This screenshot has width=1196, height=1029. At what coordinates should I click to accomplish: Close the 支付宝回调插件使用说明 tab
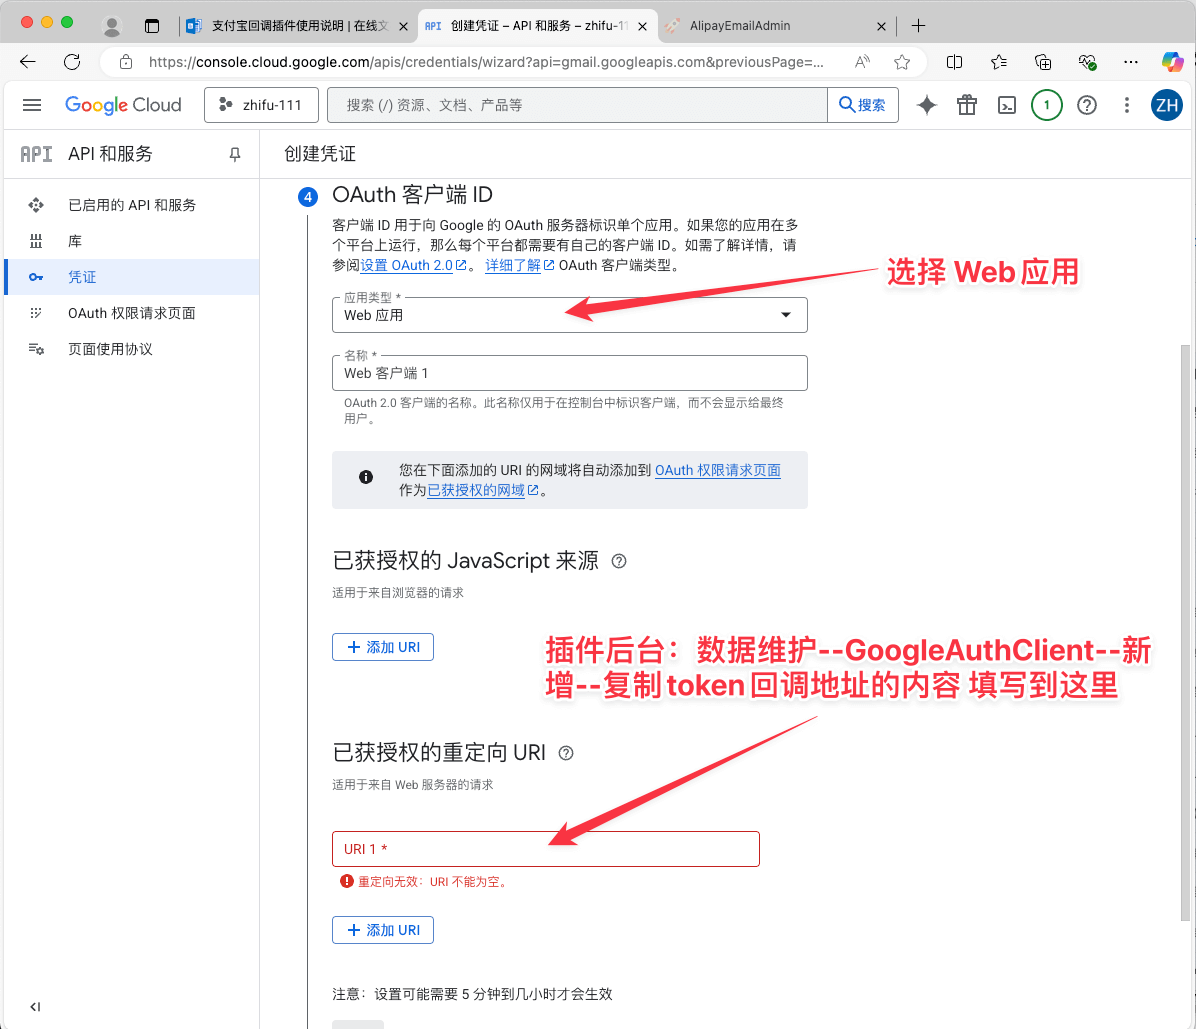point(403,26)
